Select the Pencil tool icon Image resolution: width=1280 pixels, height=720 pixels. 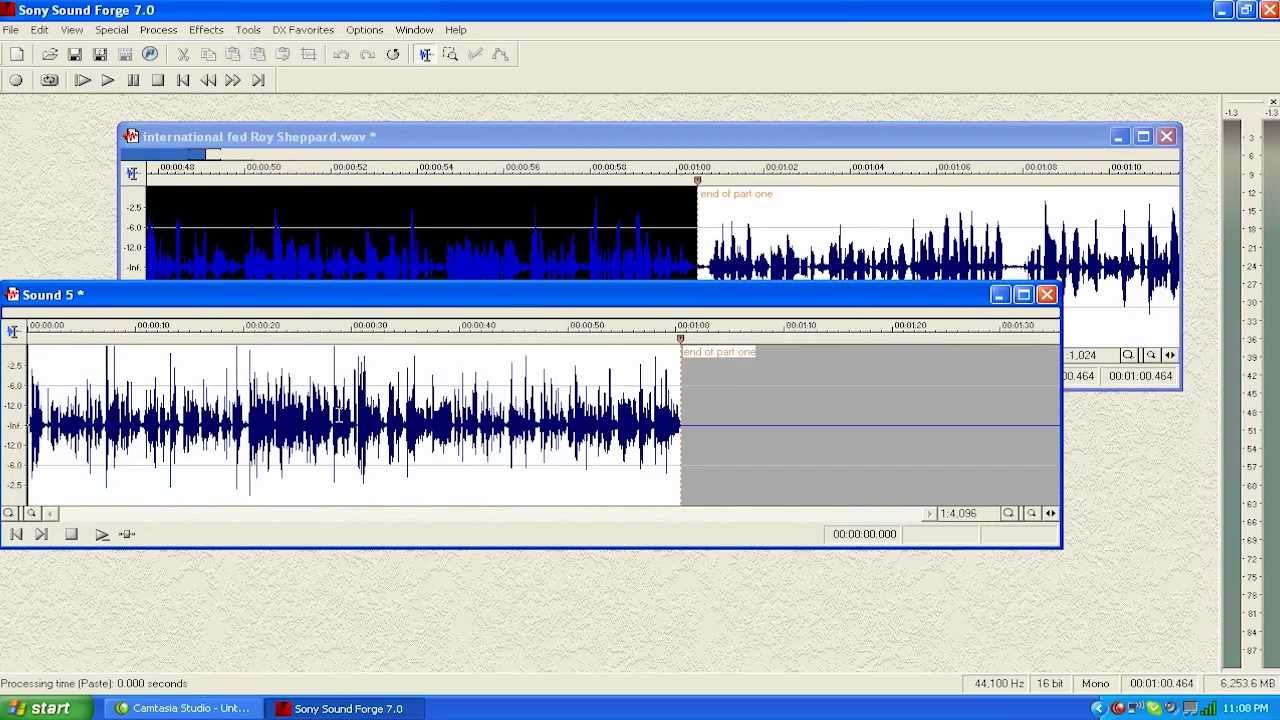tap(475, 55)
